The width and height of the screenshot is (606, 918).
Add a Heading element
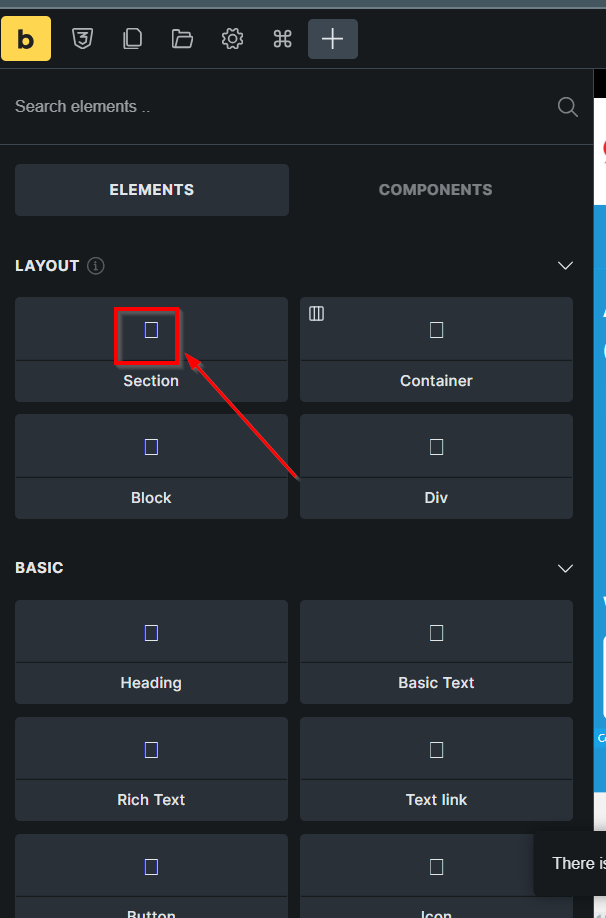coord(151,652)
